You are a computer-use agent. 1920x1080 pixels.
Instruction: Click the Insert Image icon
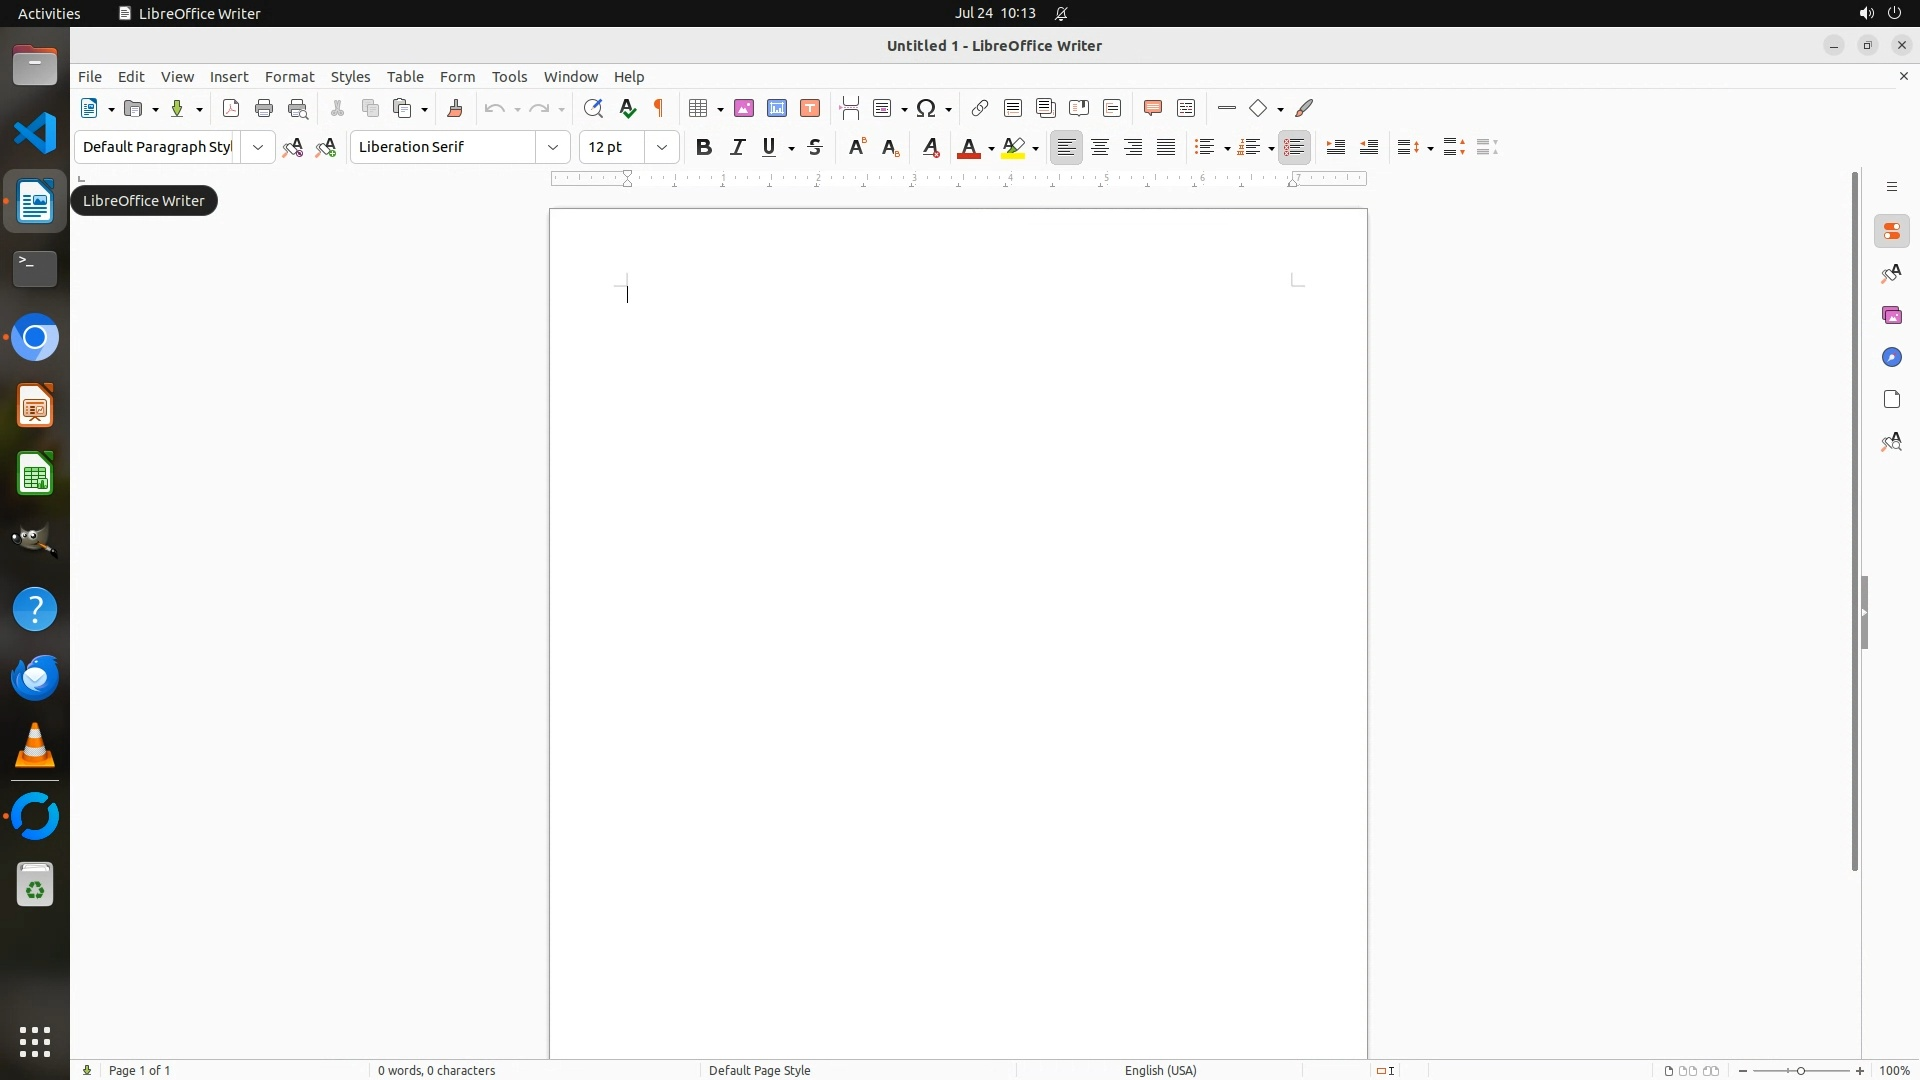(x=744, y=109)
